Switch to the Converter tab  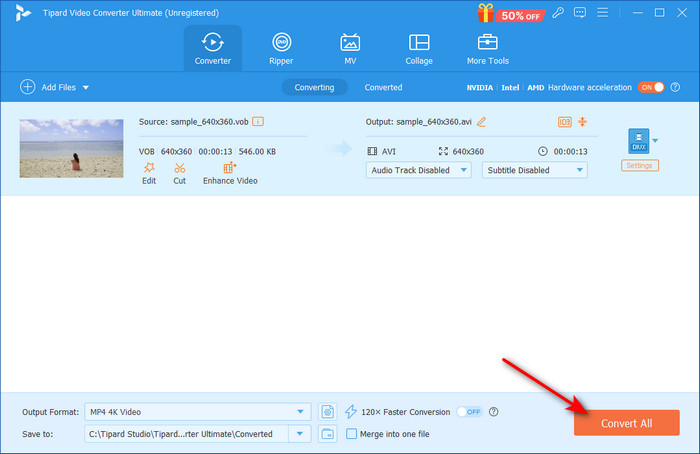tap(212, 48)
